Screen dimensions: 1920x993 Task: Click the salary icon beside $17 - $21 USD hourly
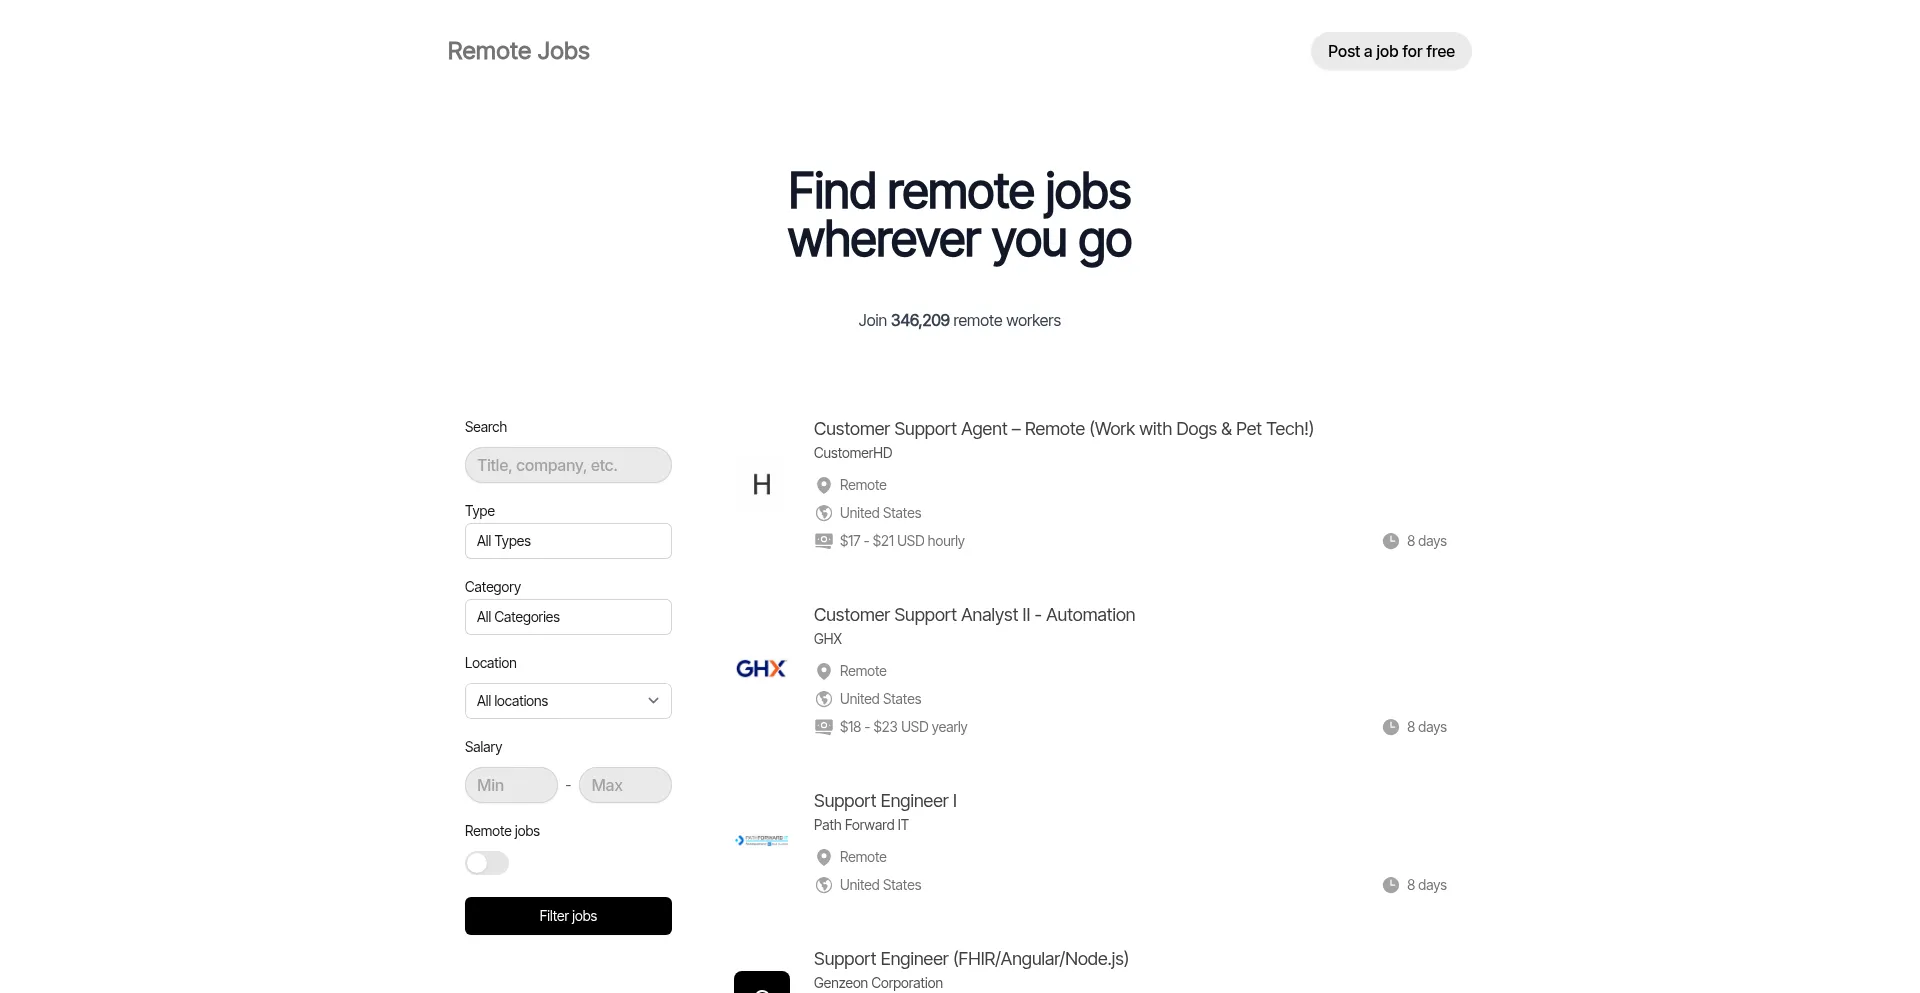824,541
